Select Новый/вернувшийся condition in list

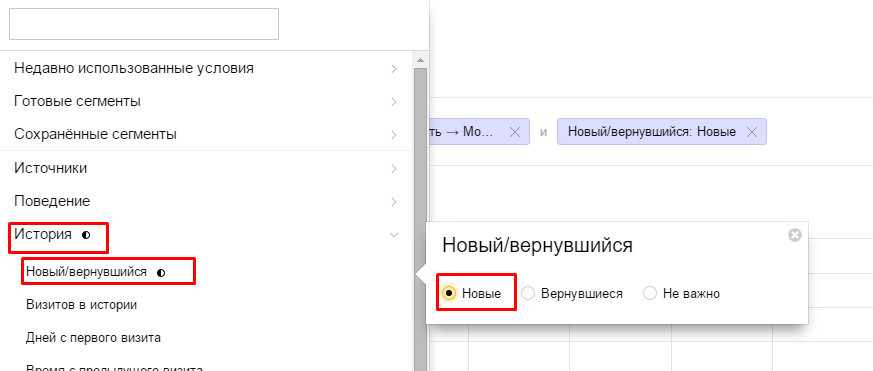(x=86, y=272)
